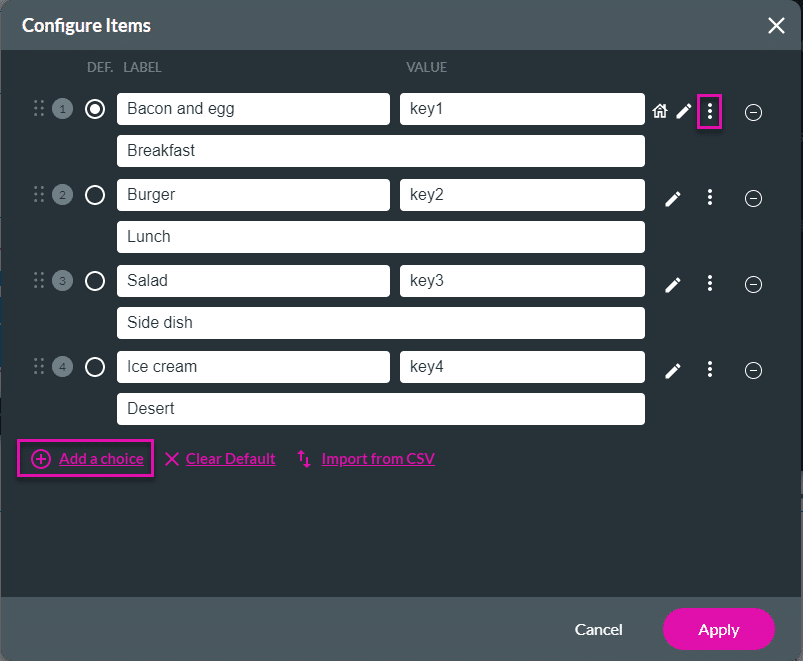Open the three-dot menu on the Ice cream row
This screenshot has width=803, height=661.
709,369
